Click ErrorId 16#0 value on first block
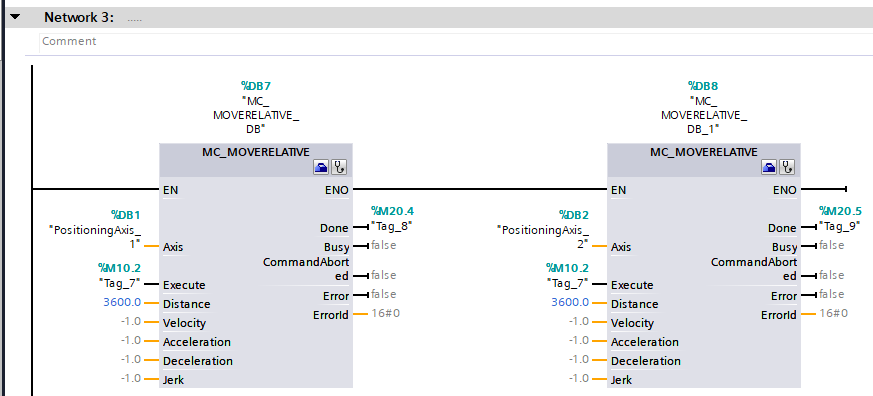873x396 pixels. [385, 313]
